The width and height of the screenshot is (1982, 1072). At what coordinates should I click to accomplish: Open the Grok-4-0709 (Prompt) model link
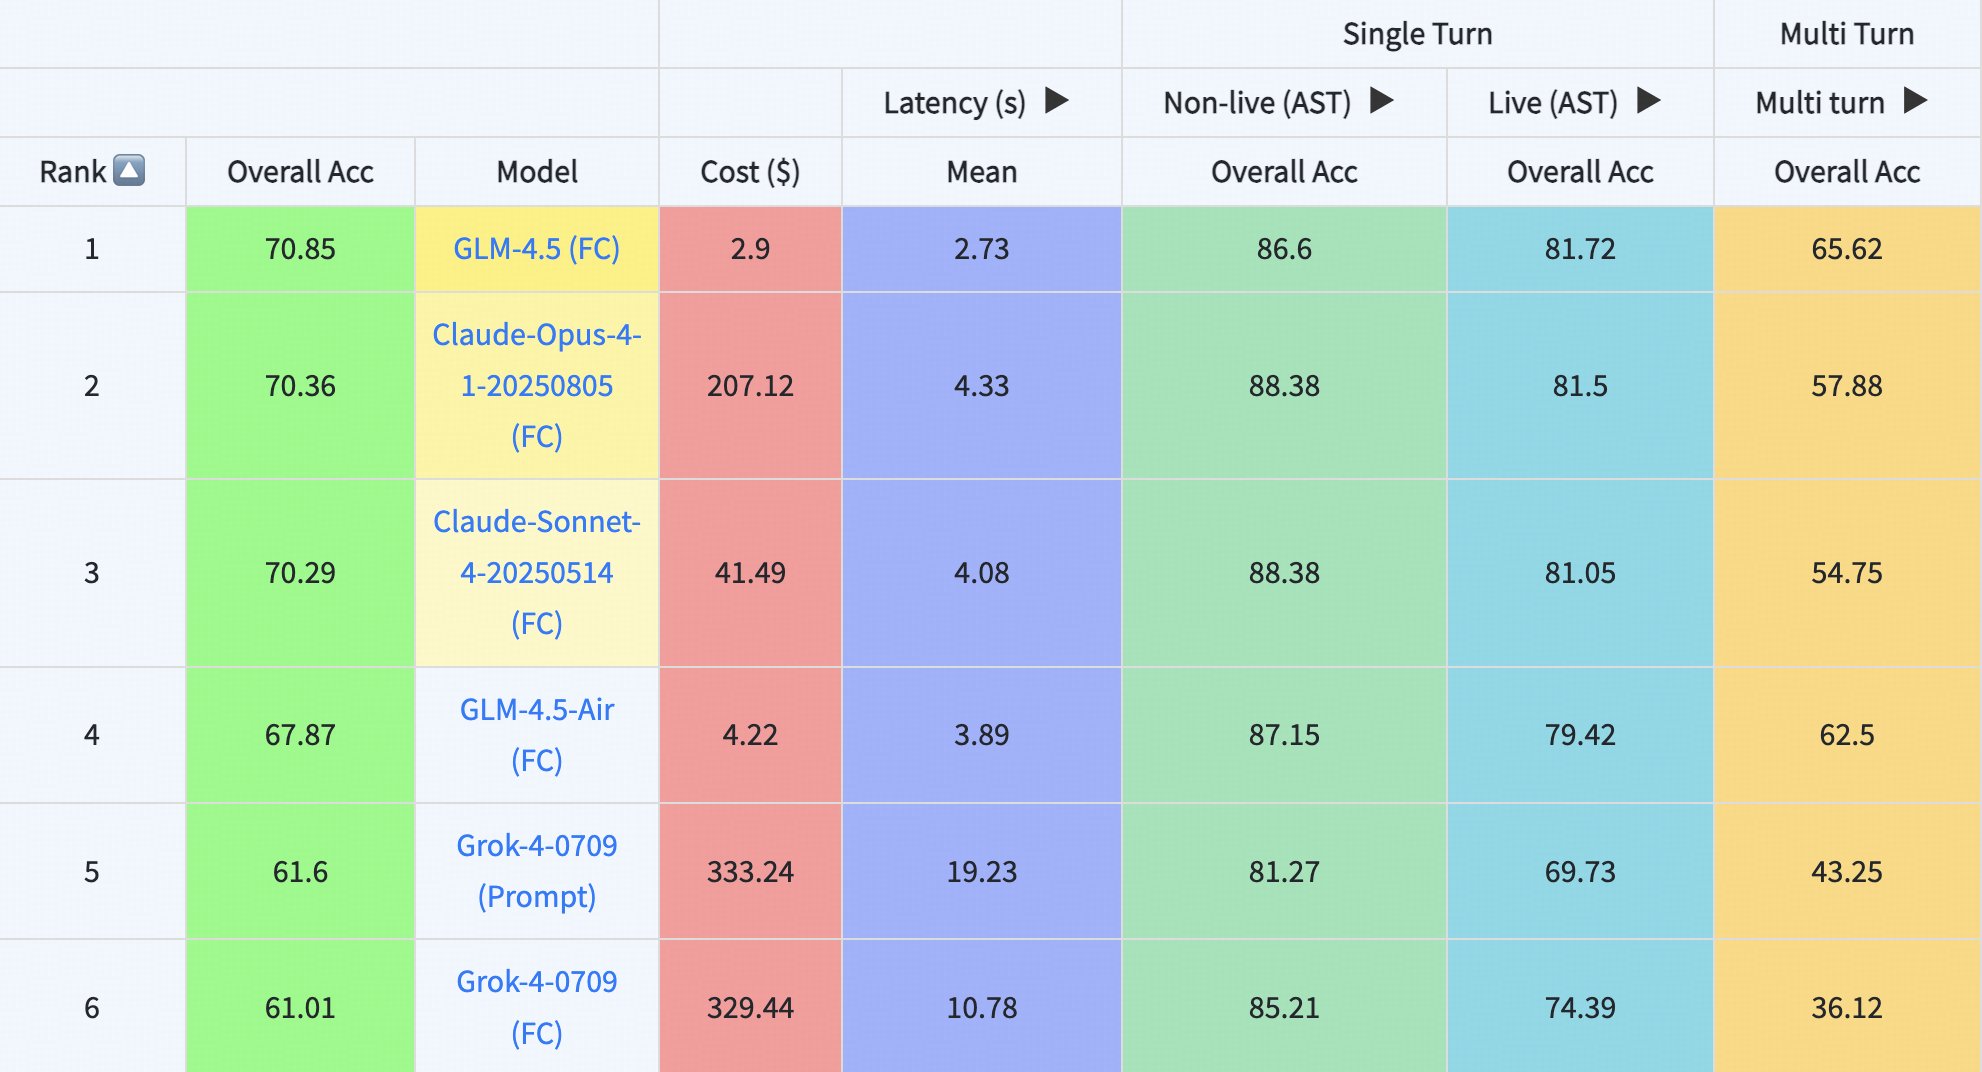(x=536, y=871)
